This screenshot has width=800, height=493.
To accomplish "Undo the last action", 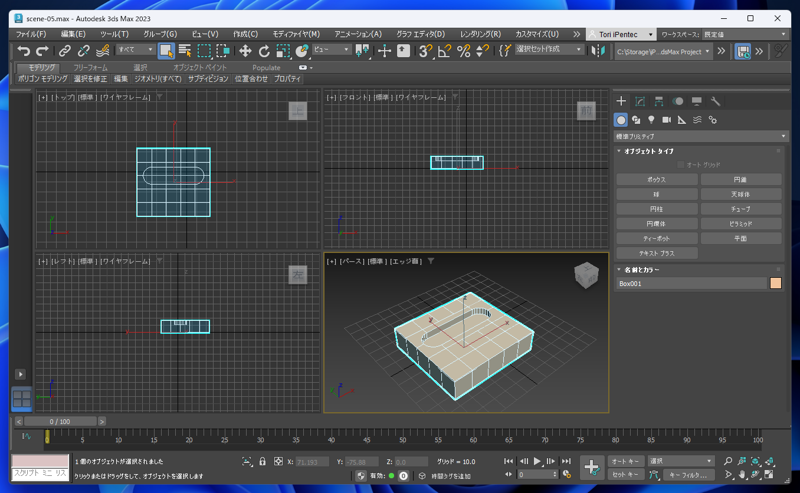I will 23,51.
